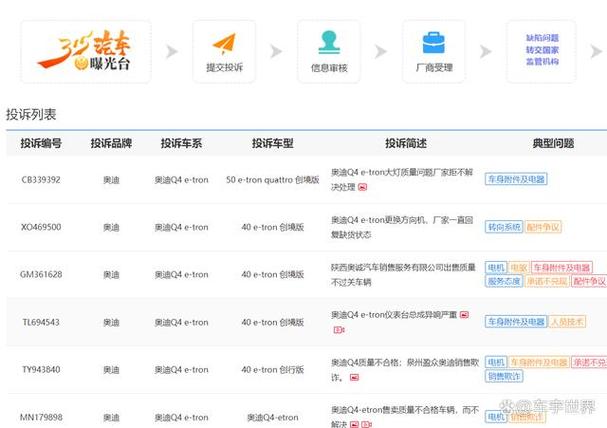Click the 315 汽车曝光台 logo
Screen dimensions: 607x428
86,51
